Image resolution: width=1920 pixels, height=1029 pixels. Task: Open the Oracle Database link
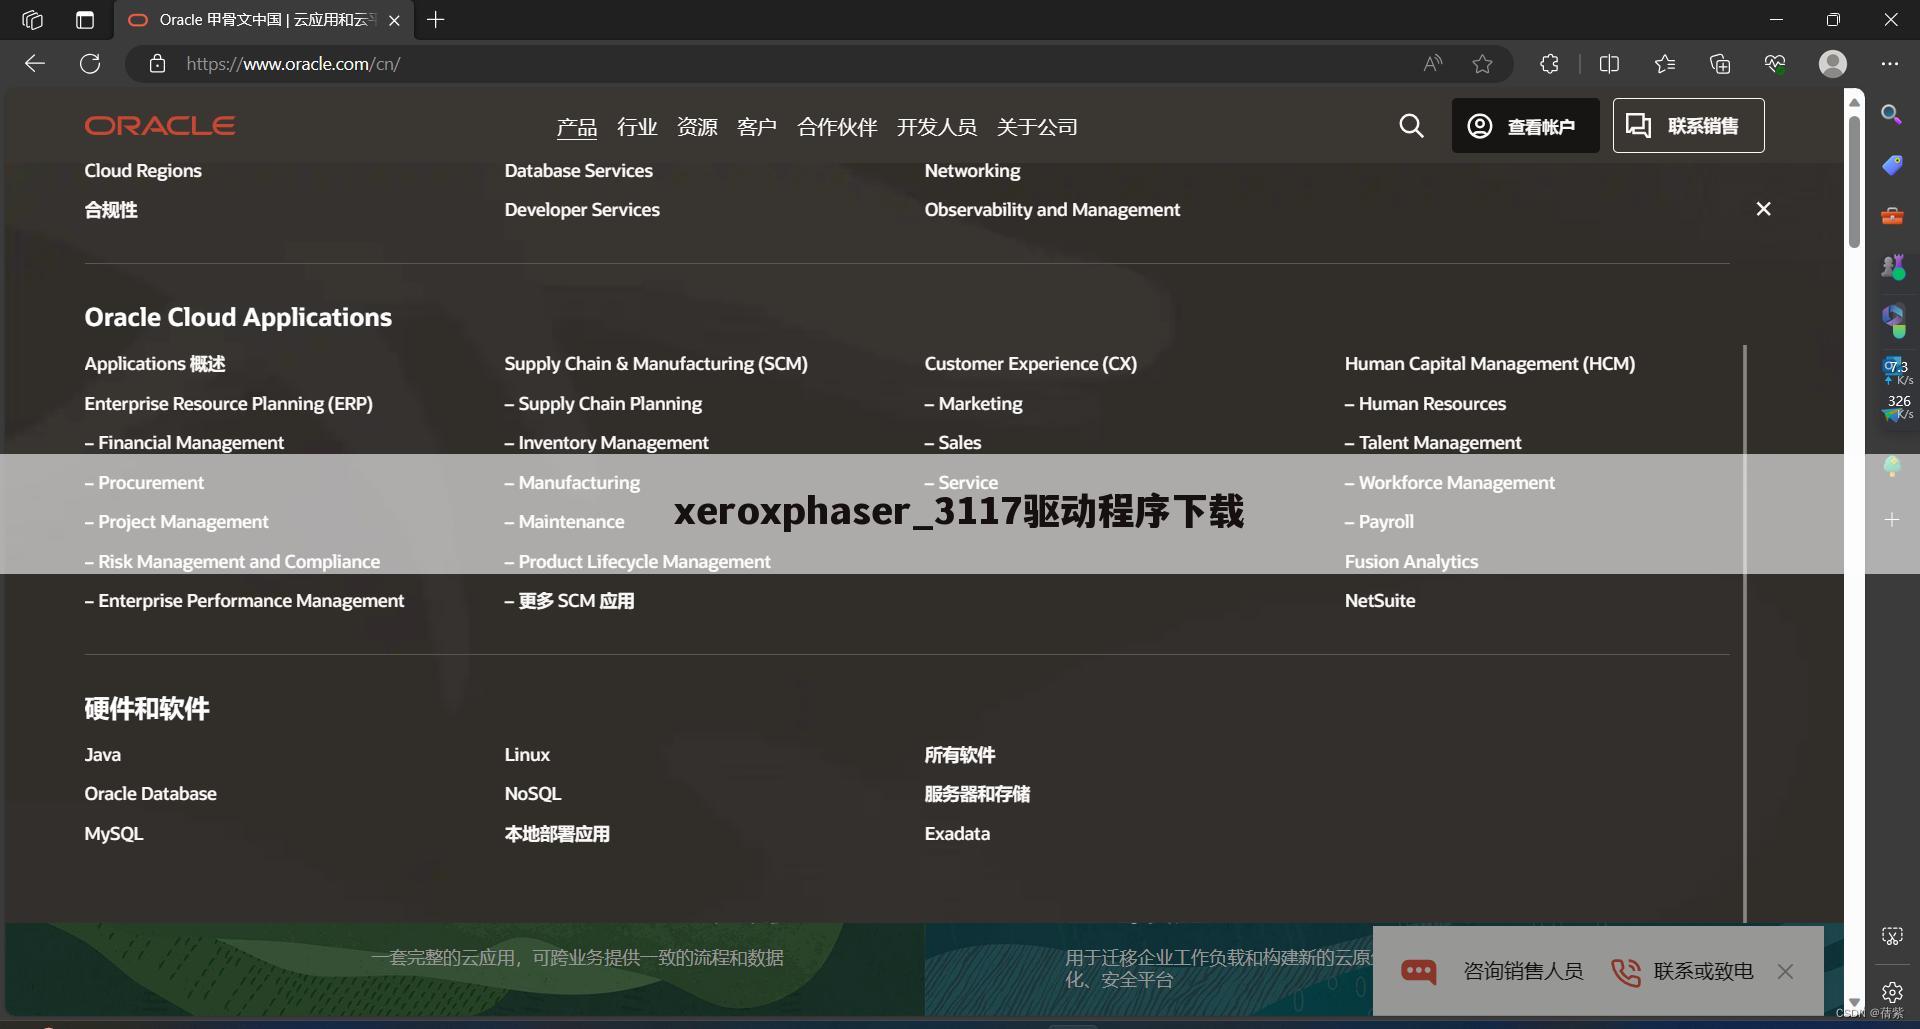[150, 794]
